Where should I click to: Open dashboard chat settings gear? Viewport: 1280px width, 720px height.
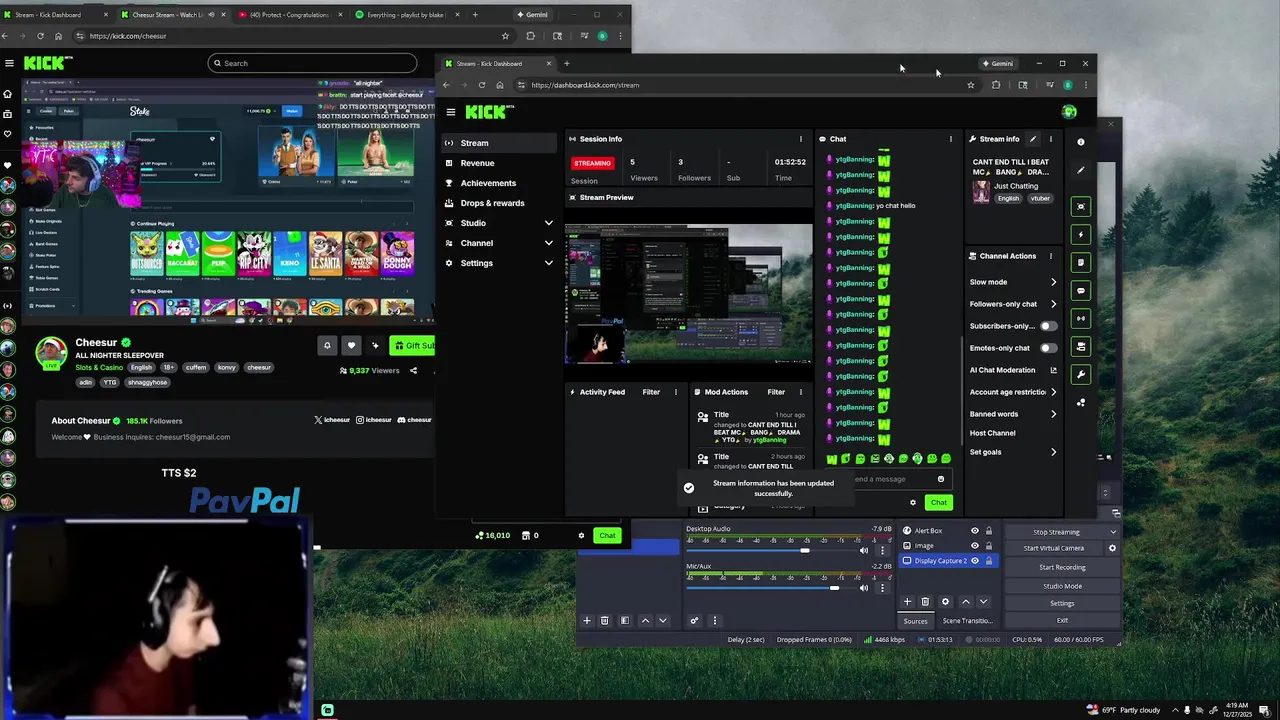click(x=912, y=503)
